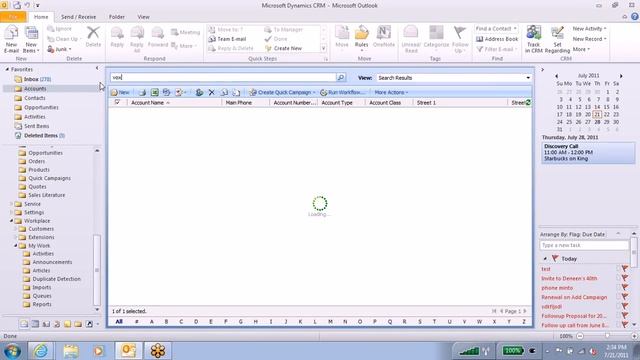Click the Team E-mail quick step
640x360 pixels.
(x=227, y=39)
